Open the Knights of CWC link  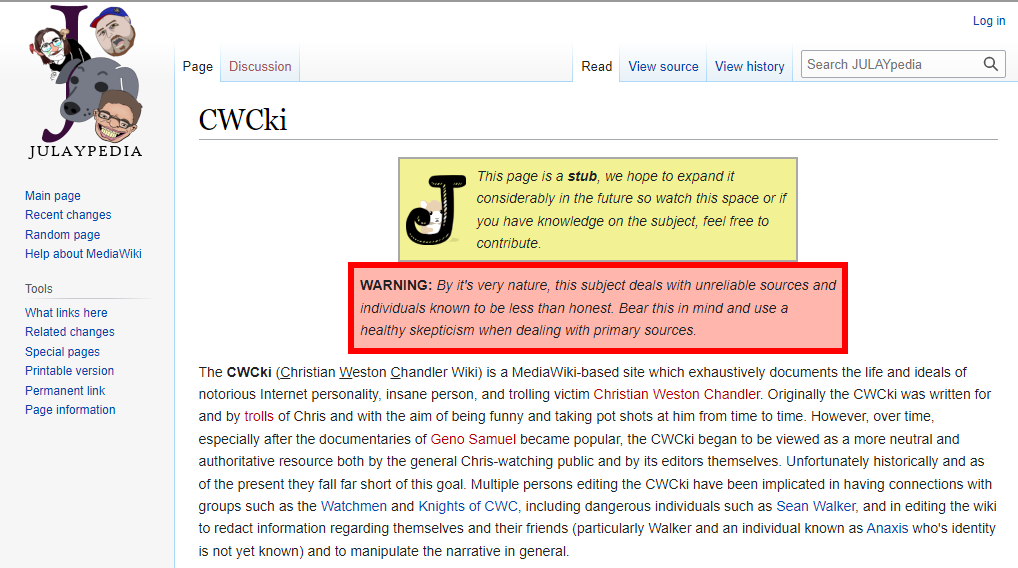(463, 507)
